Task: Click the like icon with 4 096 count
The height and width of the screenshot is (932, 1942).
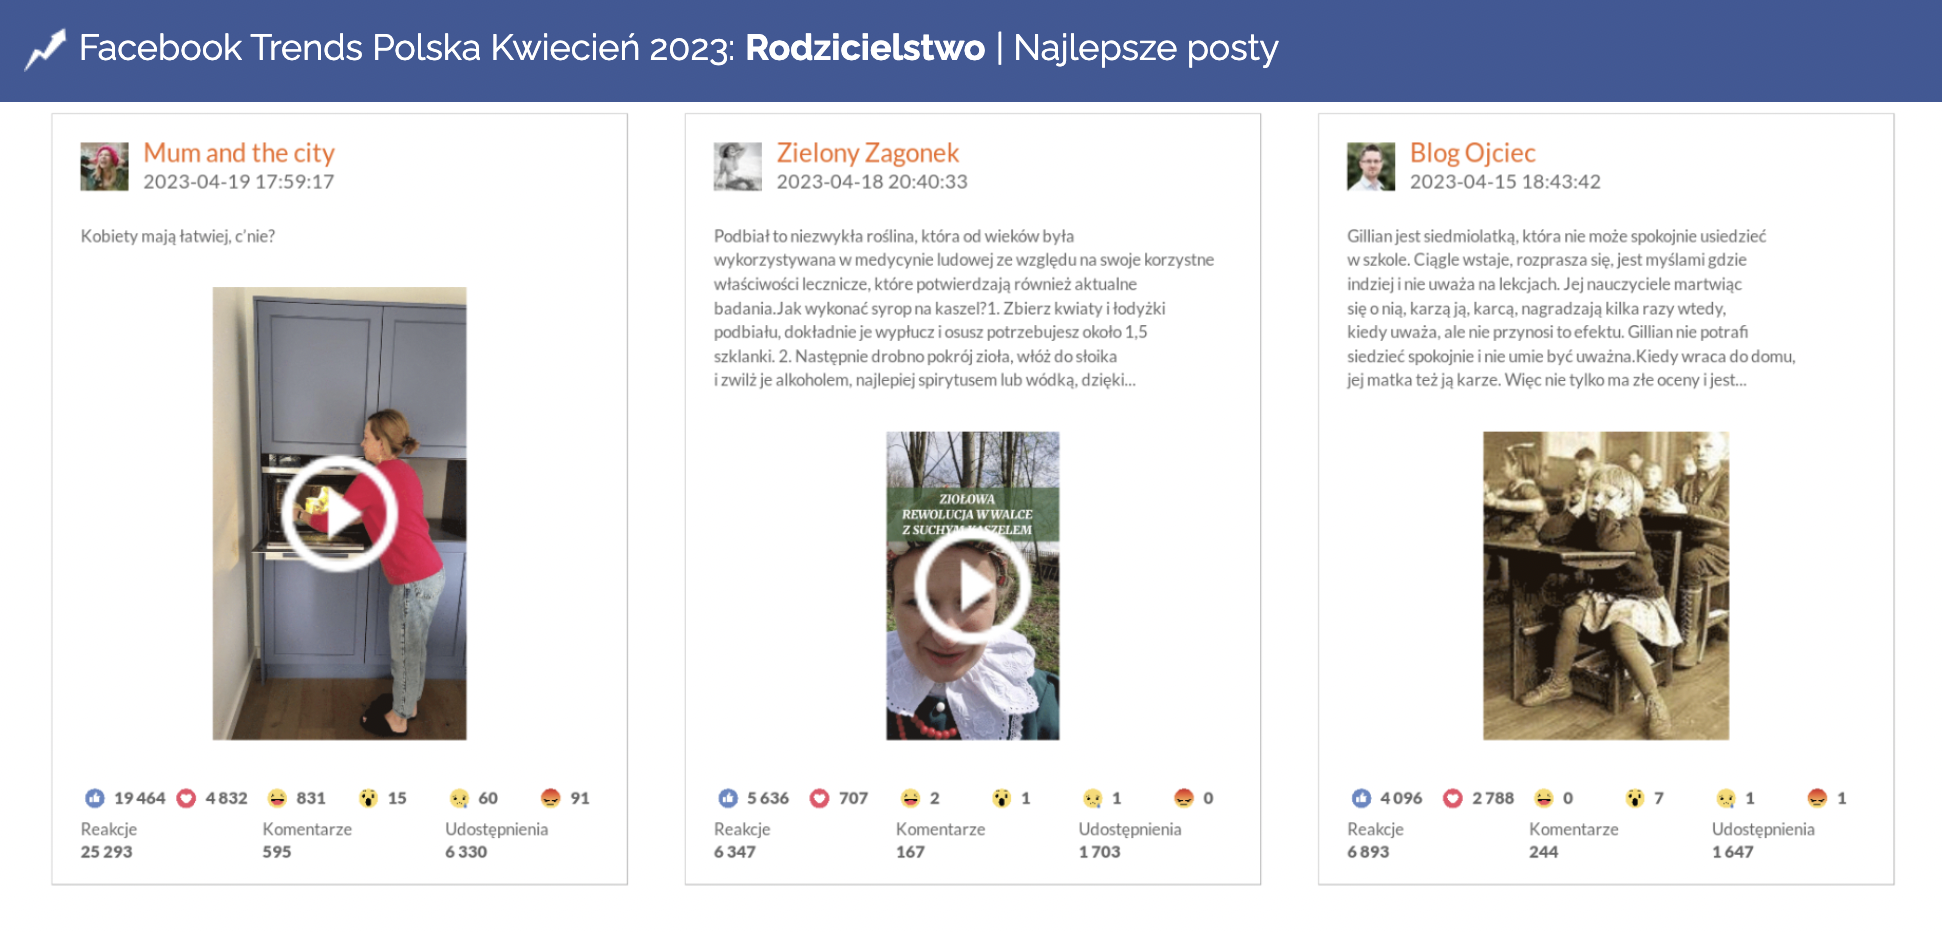Action: pos(1361,798)
